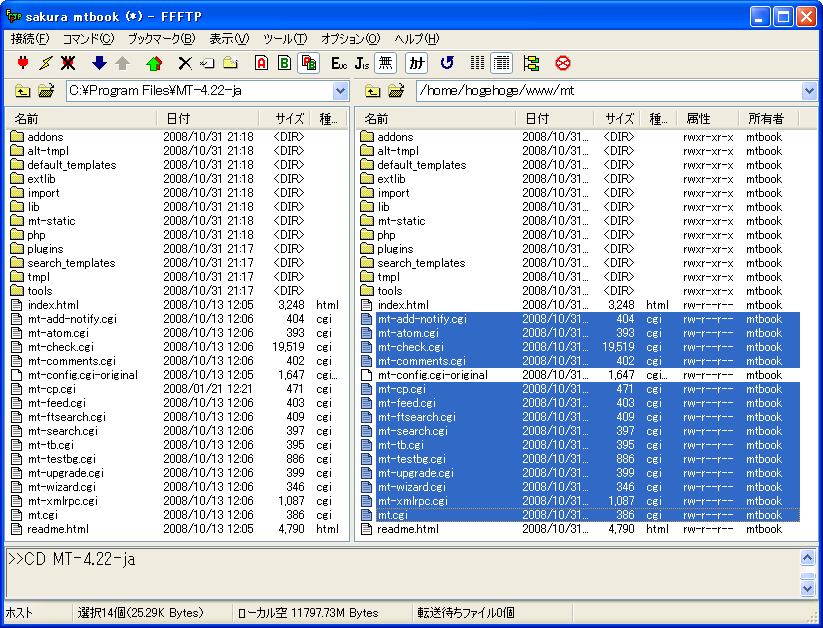Viewport: 823px width, 628px height.
Task: Expand the remote path dropdown
Action: (809, 91)
